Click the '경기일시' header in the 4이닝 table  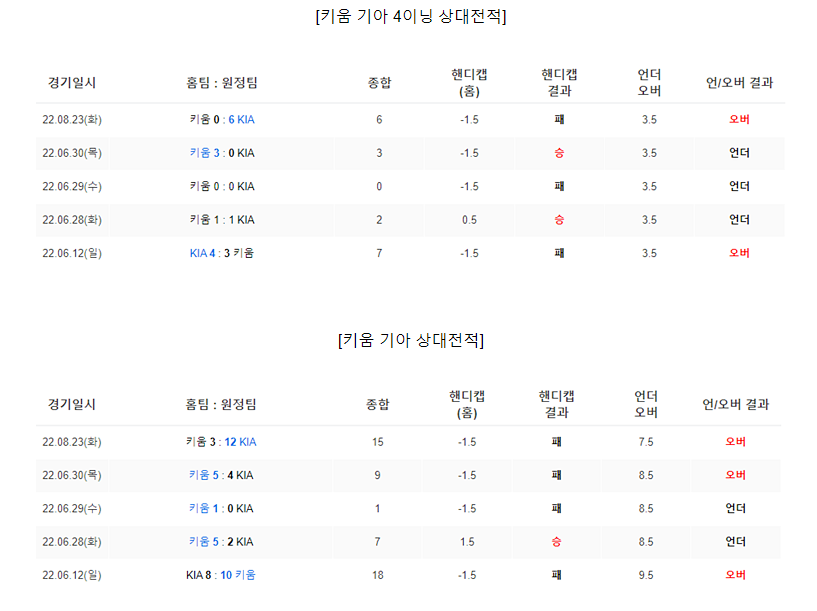click(72, 82)
